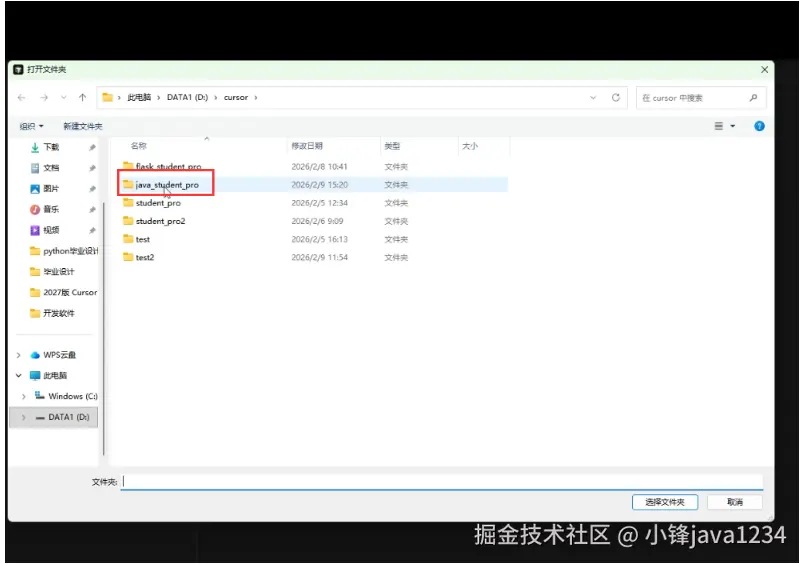Unpin 视频 using its pin icon
Viewport: 804px width, 566px height.
[x=92, y=231]
